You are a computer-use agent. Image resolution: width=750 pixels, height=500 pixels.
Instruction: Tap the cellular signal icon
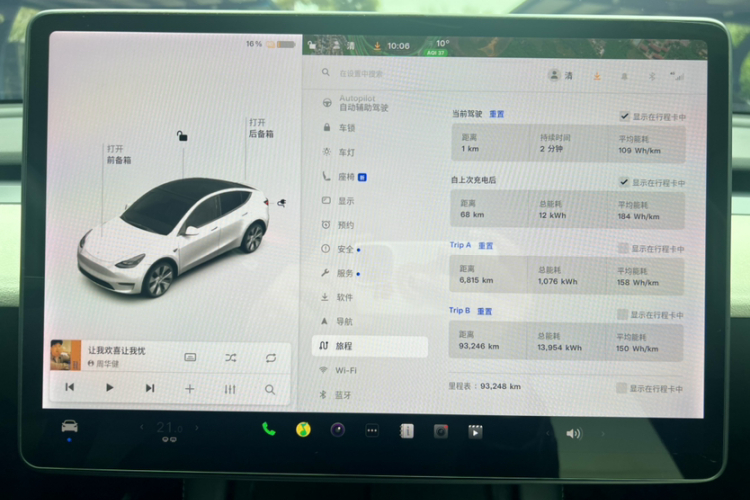point(677,76)
